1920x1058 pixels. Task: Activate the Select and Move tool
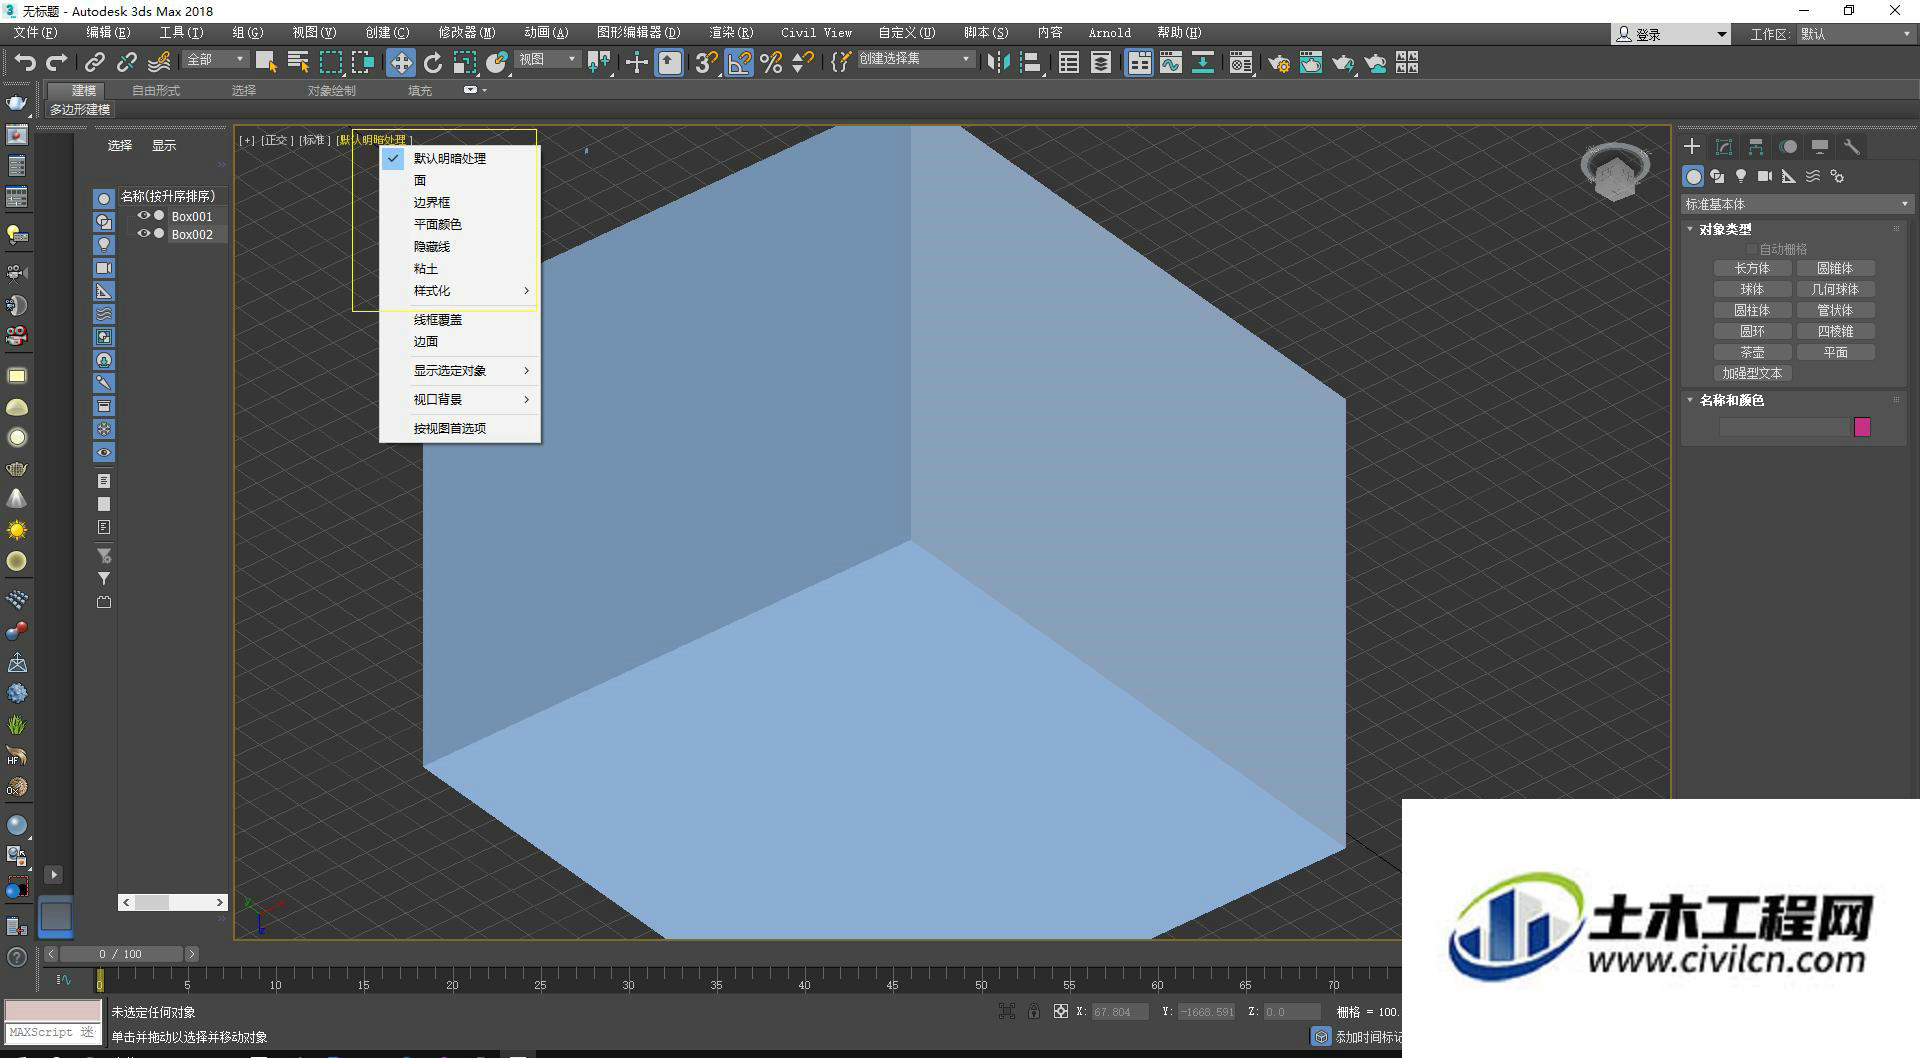400,63
